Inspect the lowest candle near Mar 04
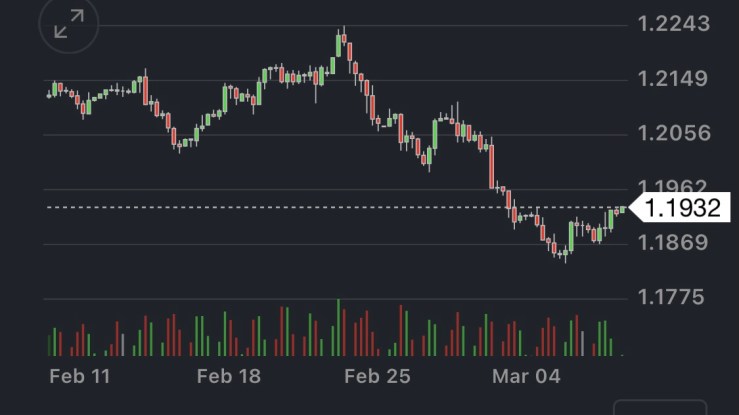This screenshot has height=415, width=739. (x=564, y=254)
